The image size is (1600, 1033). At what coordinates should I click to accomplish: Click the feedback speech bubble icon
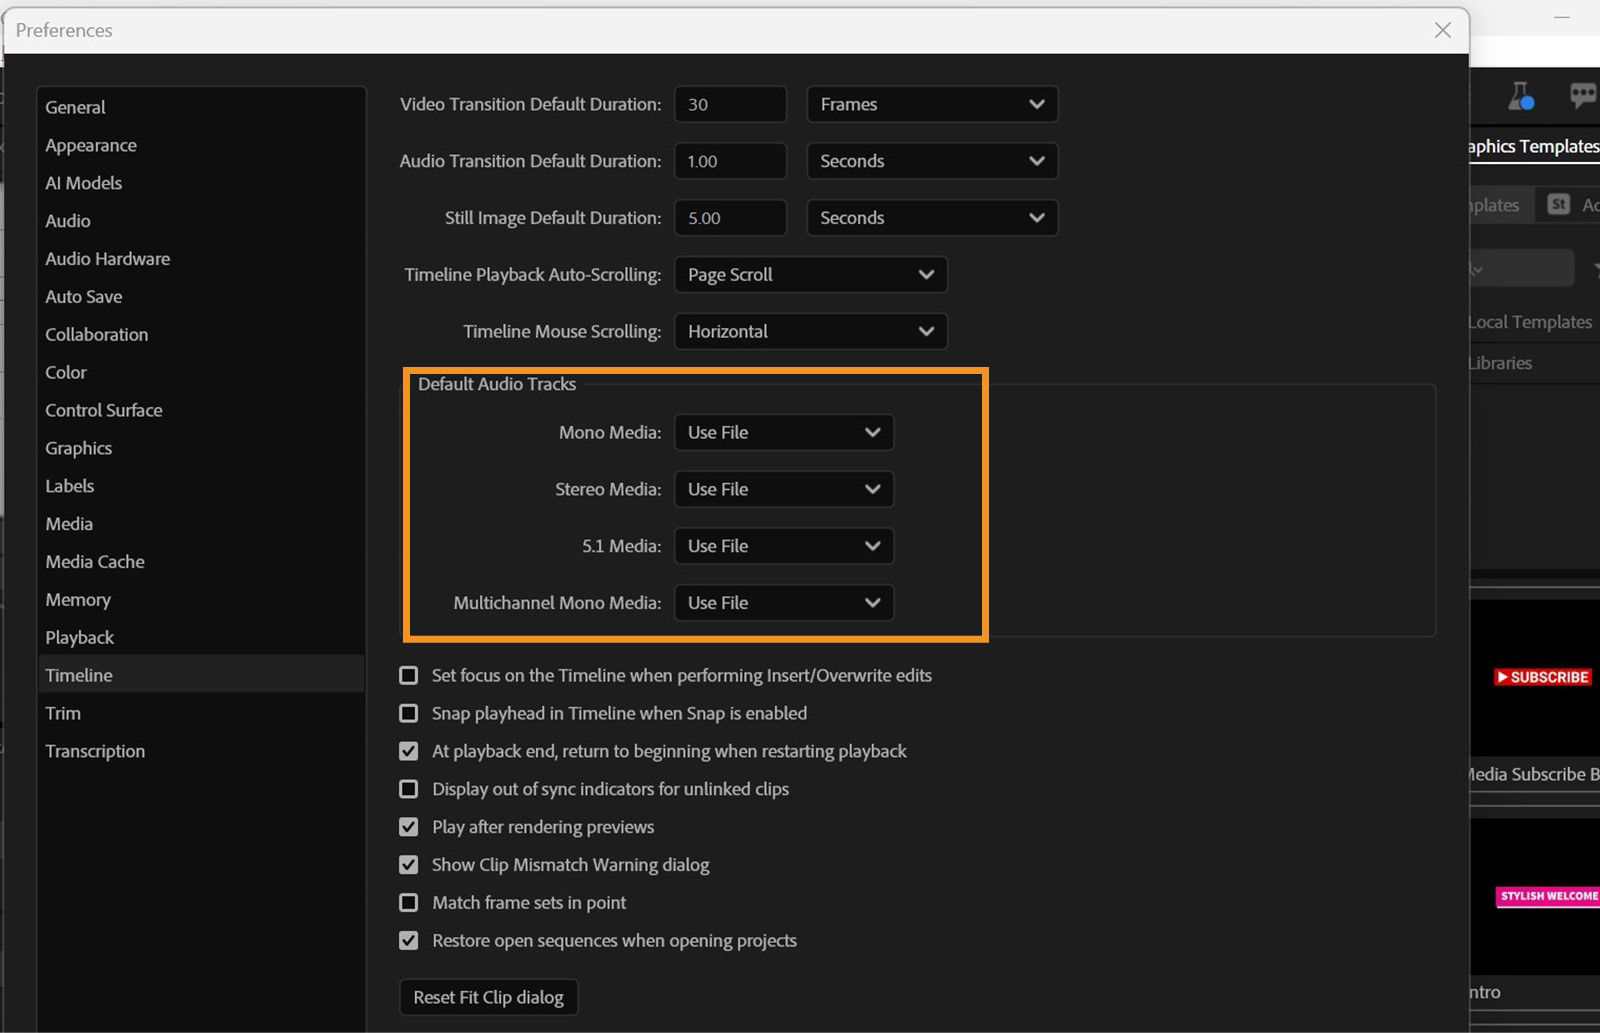click(x=1584, y=96)
